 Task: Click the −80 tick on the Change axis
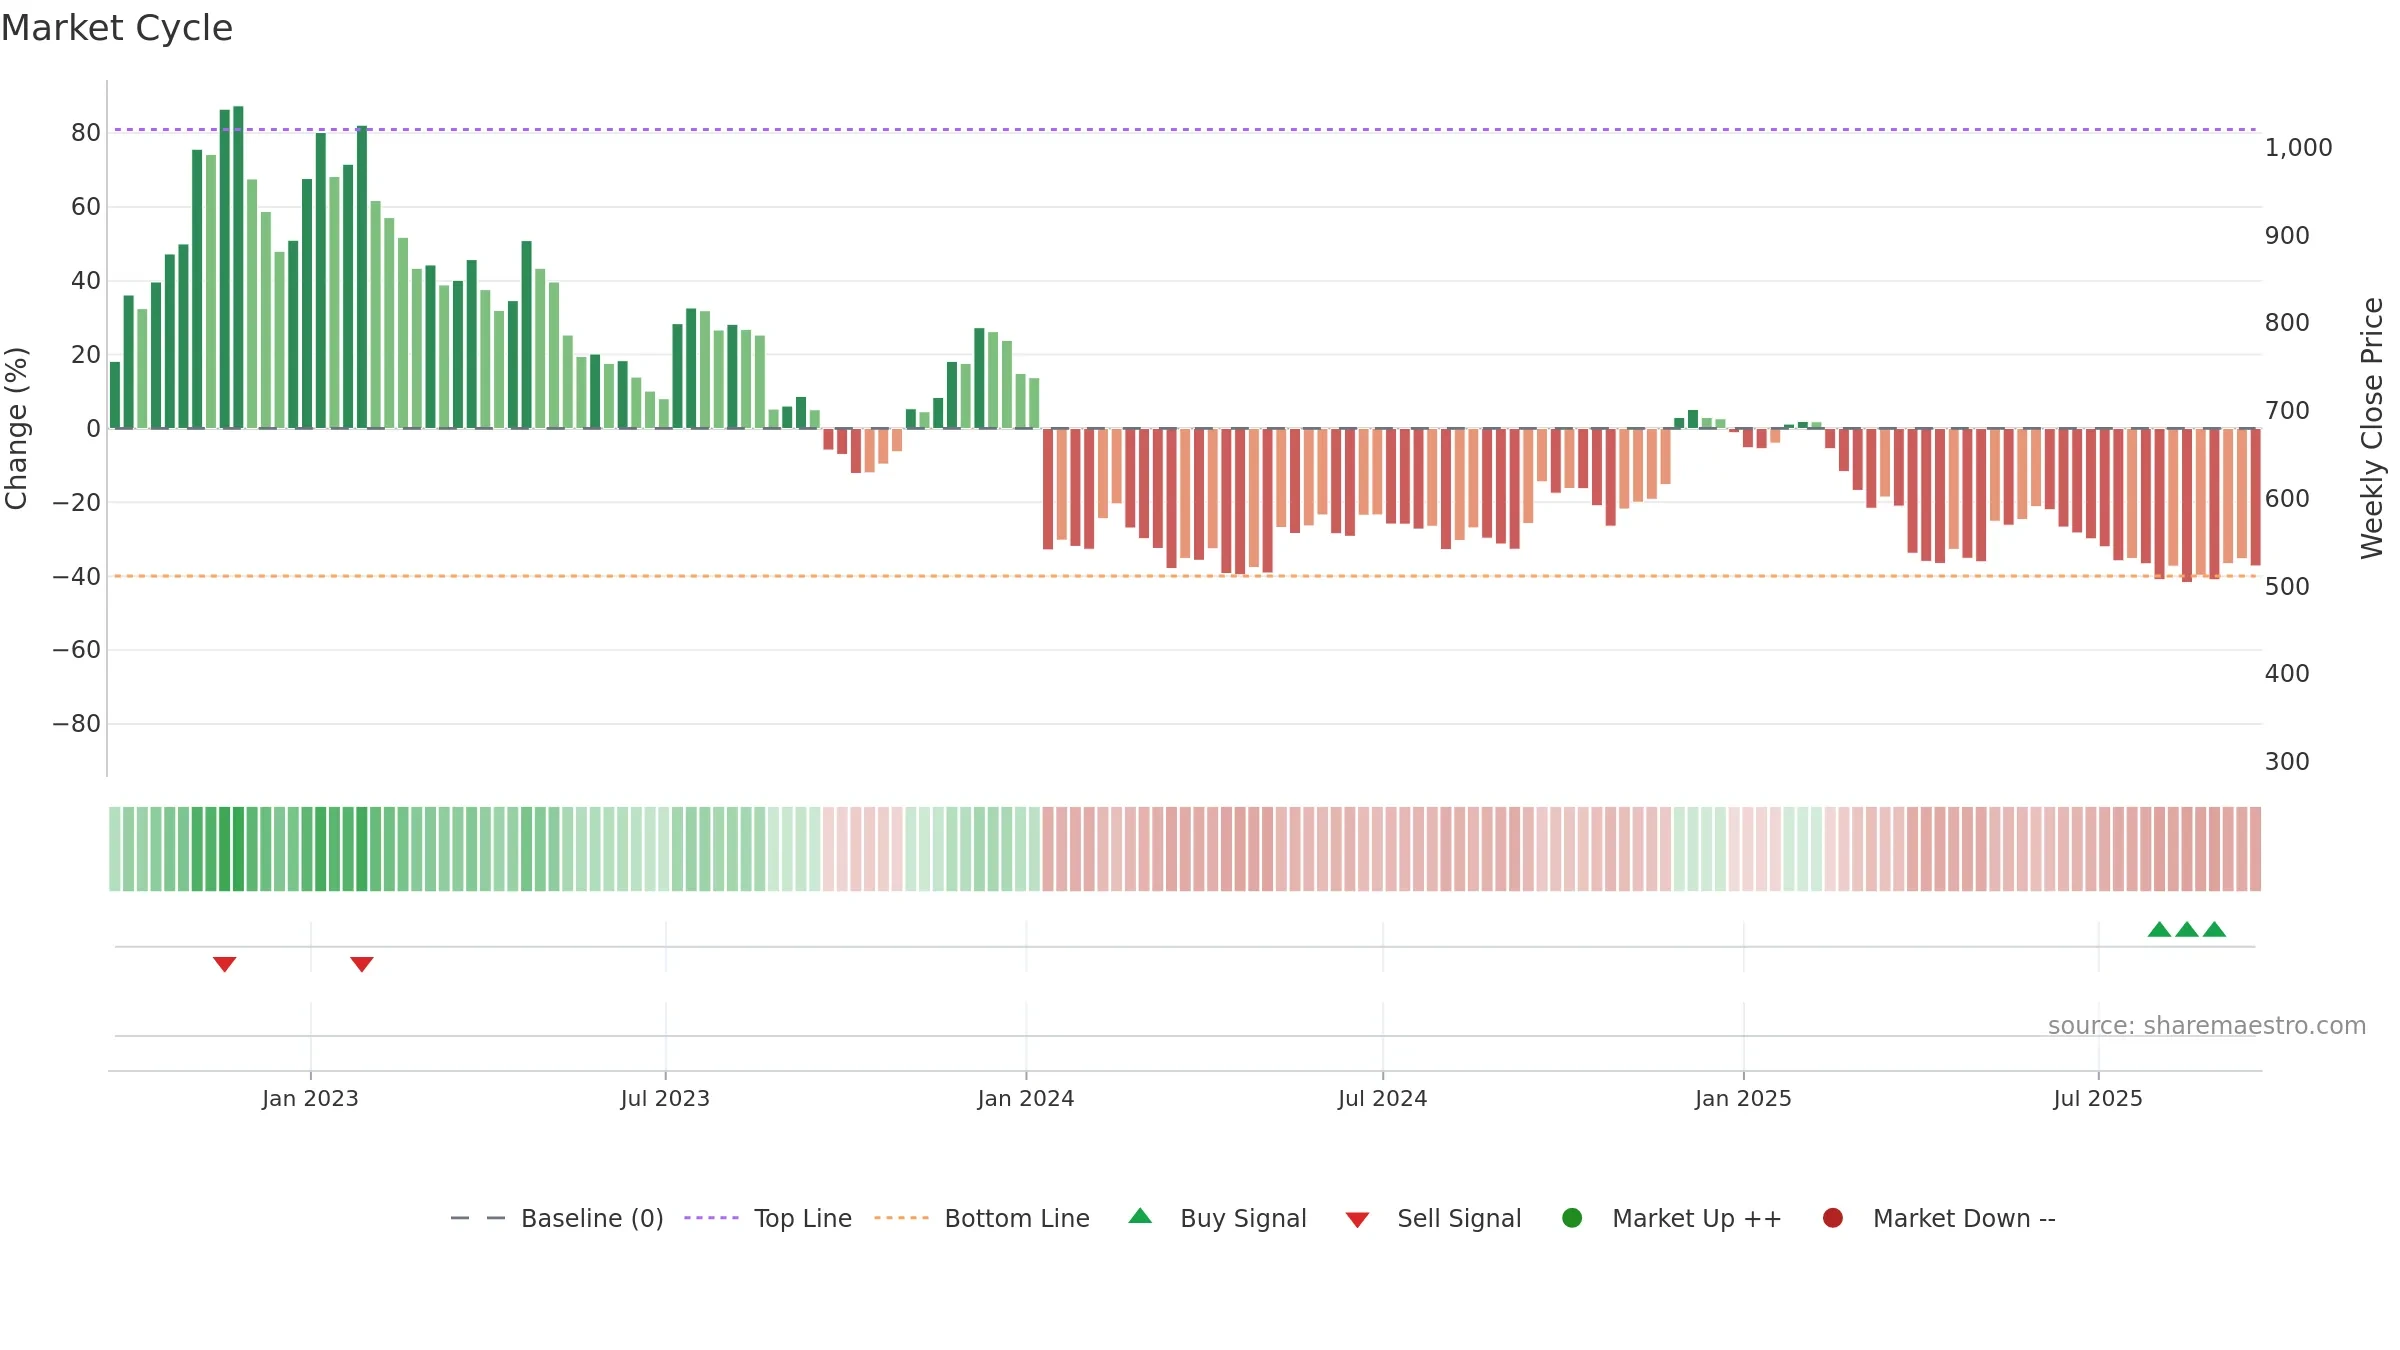(77, 724)
